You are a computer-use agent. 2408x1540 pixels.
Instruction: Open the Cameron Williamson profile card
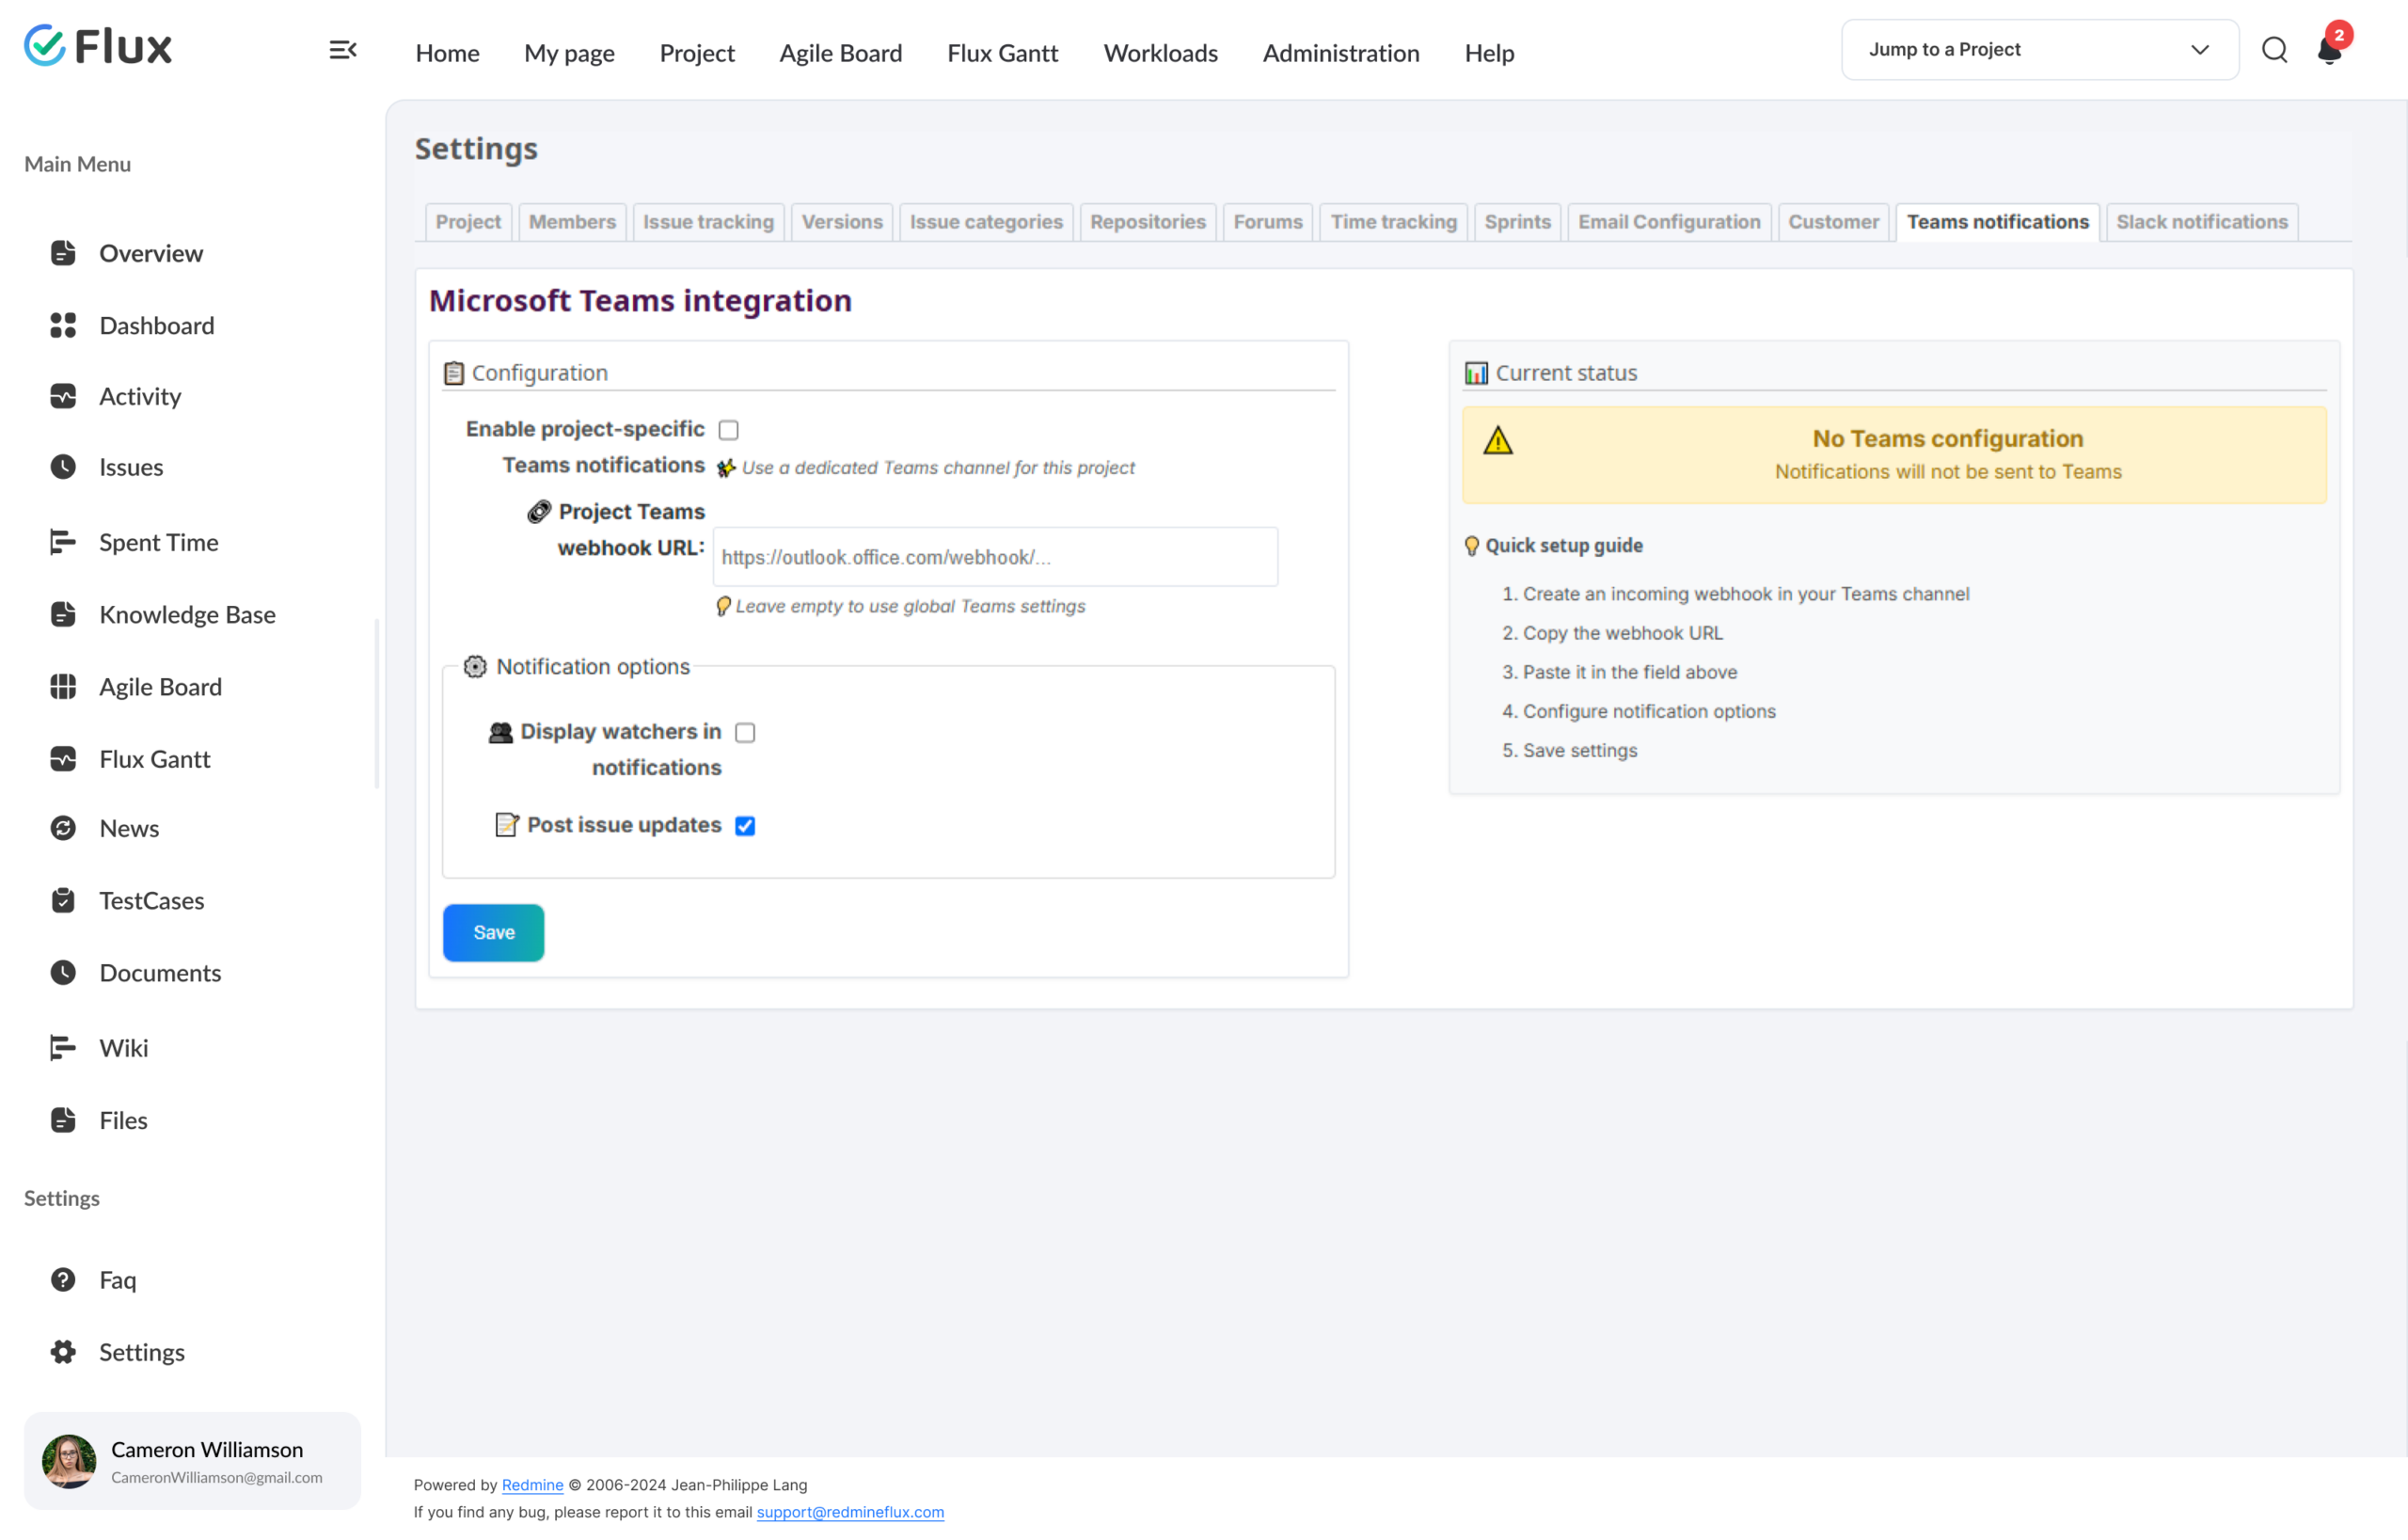point(192,1461)
